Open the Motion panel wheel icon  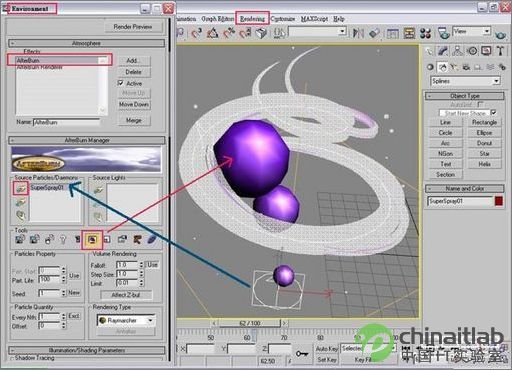(472, 51)
